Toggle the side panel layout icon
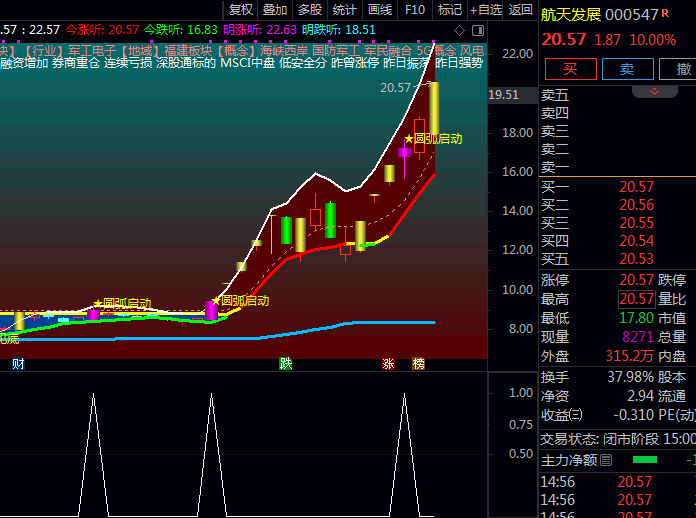Image resolution: width=696 pixels, height=518 pixels. (478, 31)
